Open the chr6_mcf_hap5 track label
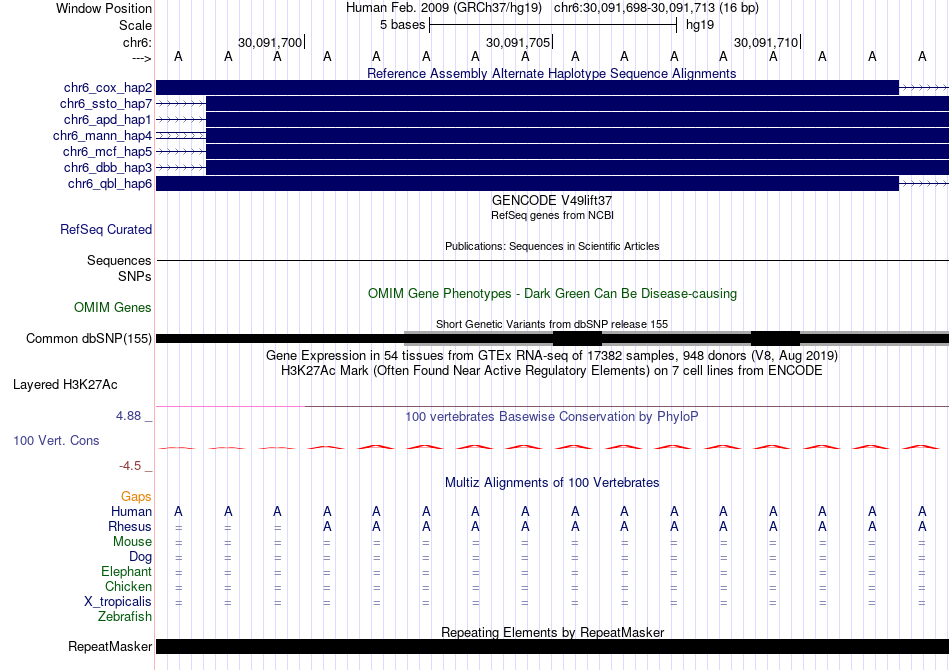Viewport: 950px width, 670px height. pyautogui.click(x=107, y=151)
